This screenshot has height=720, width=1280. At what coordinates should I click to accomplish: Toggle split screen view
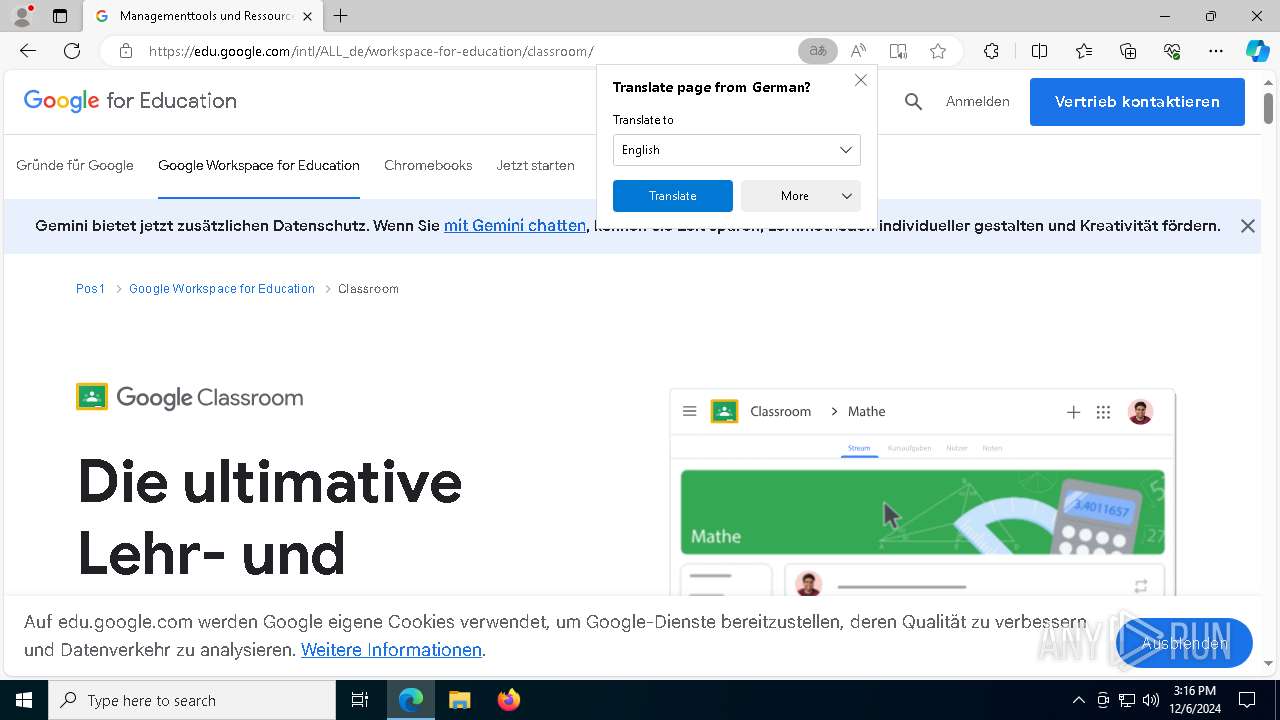coord(1039,51)
